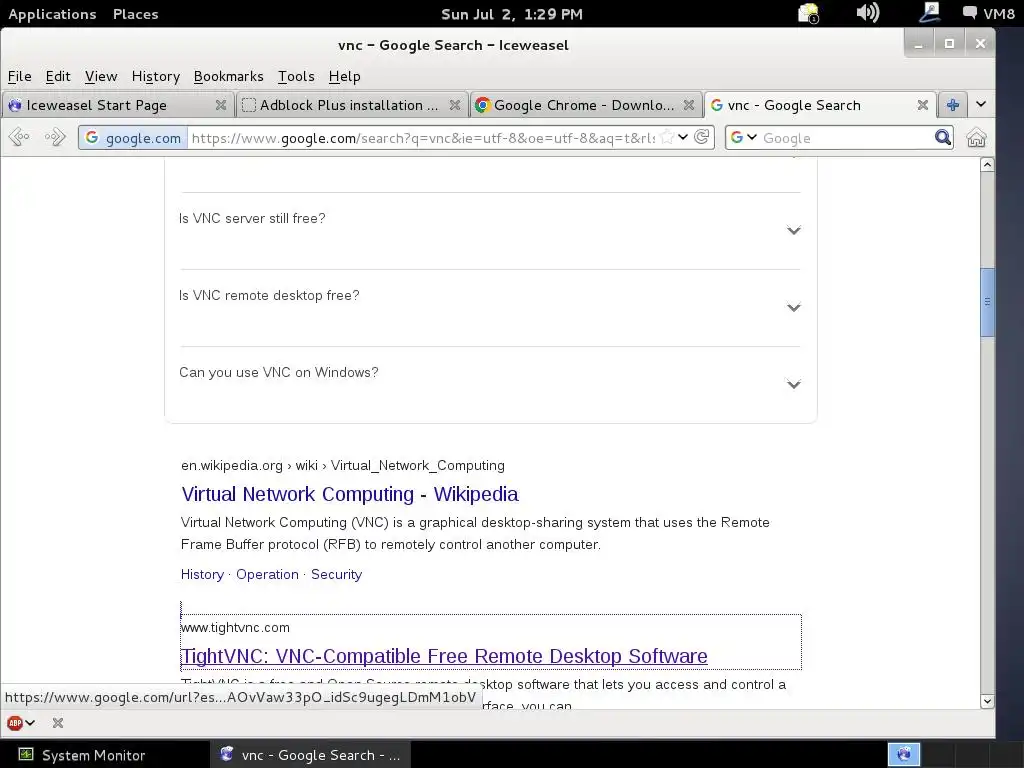Open the View menu
The width and height of the screenshot is (1024, 768).
click(101, 76)
